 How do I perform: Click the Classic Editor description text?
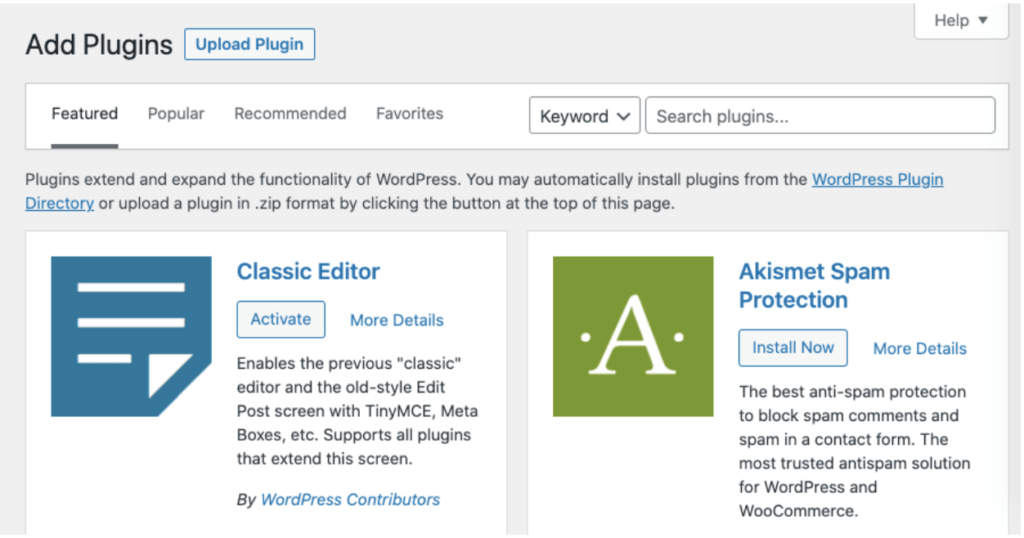353,410
